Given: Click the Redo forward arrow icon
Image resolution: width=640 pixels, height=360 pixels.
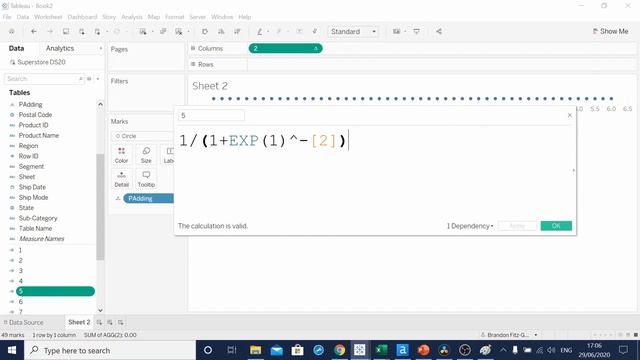Looking at the screenshot, I should pos(50,31).
